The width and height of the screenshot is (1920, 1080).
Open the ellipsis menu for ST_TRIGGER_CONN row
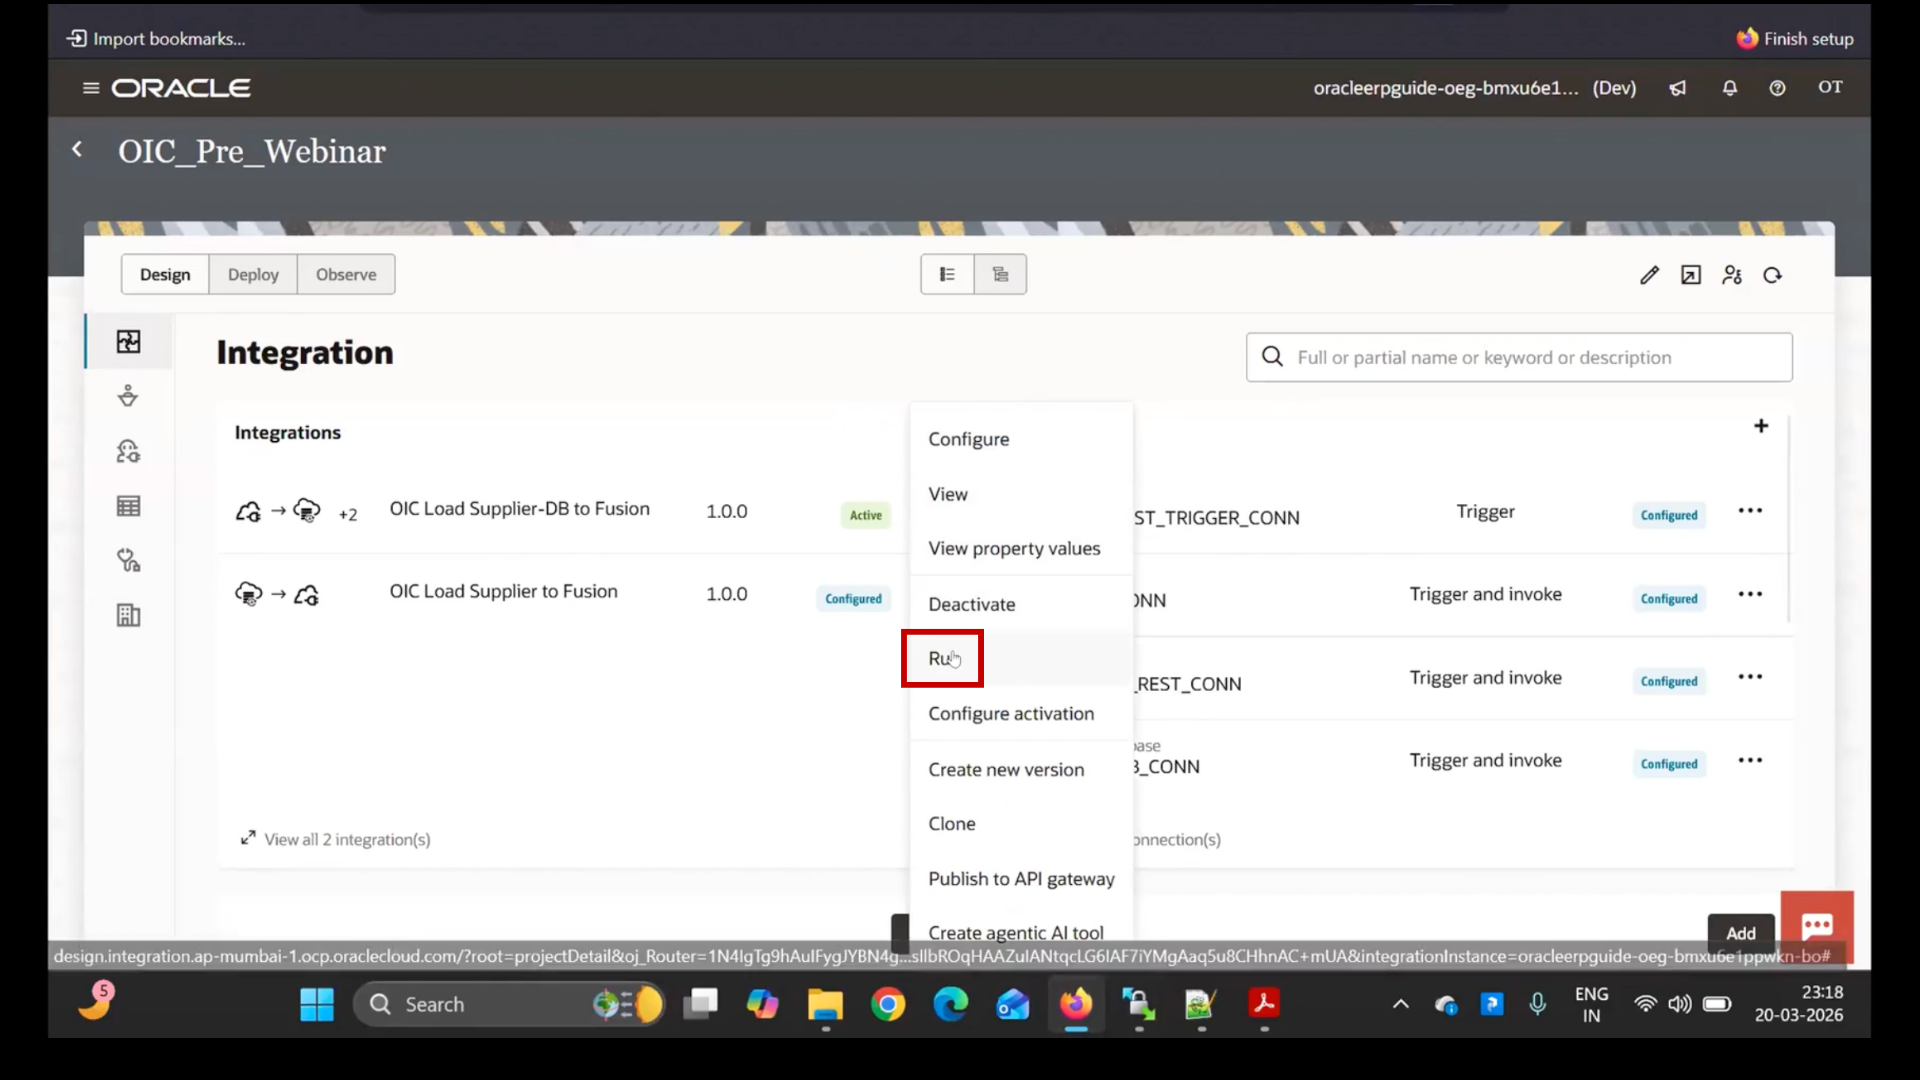(1751, 511)
